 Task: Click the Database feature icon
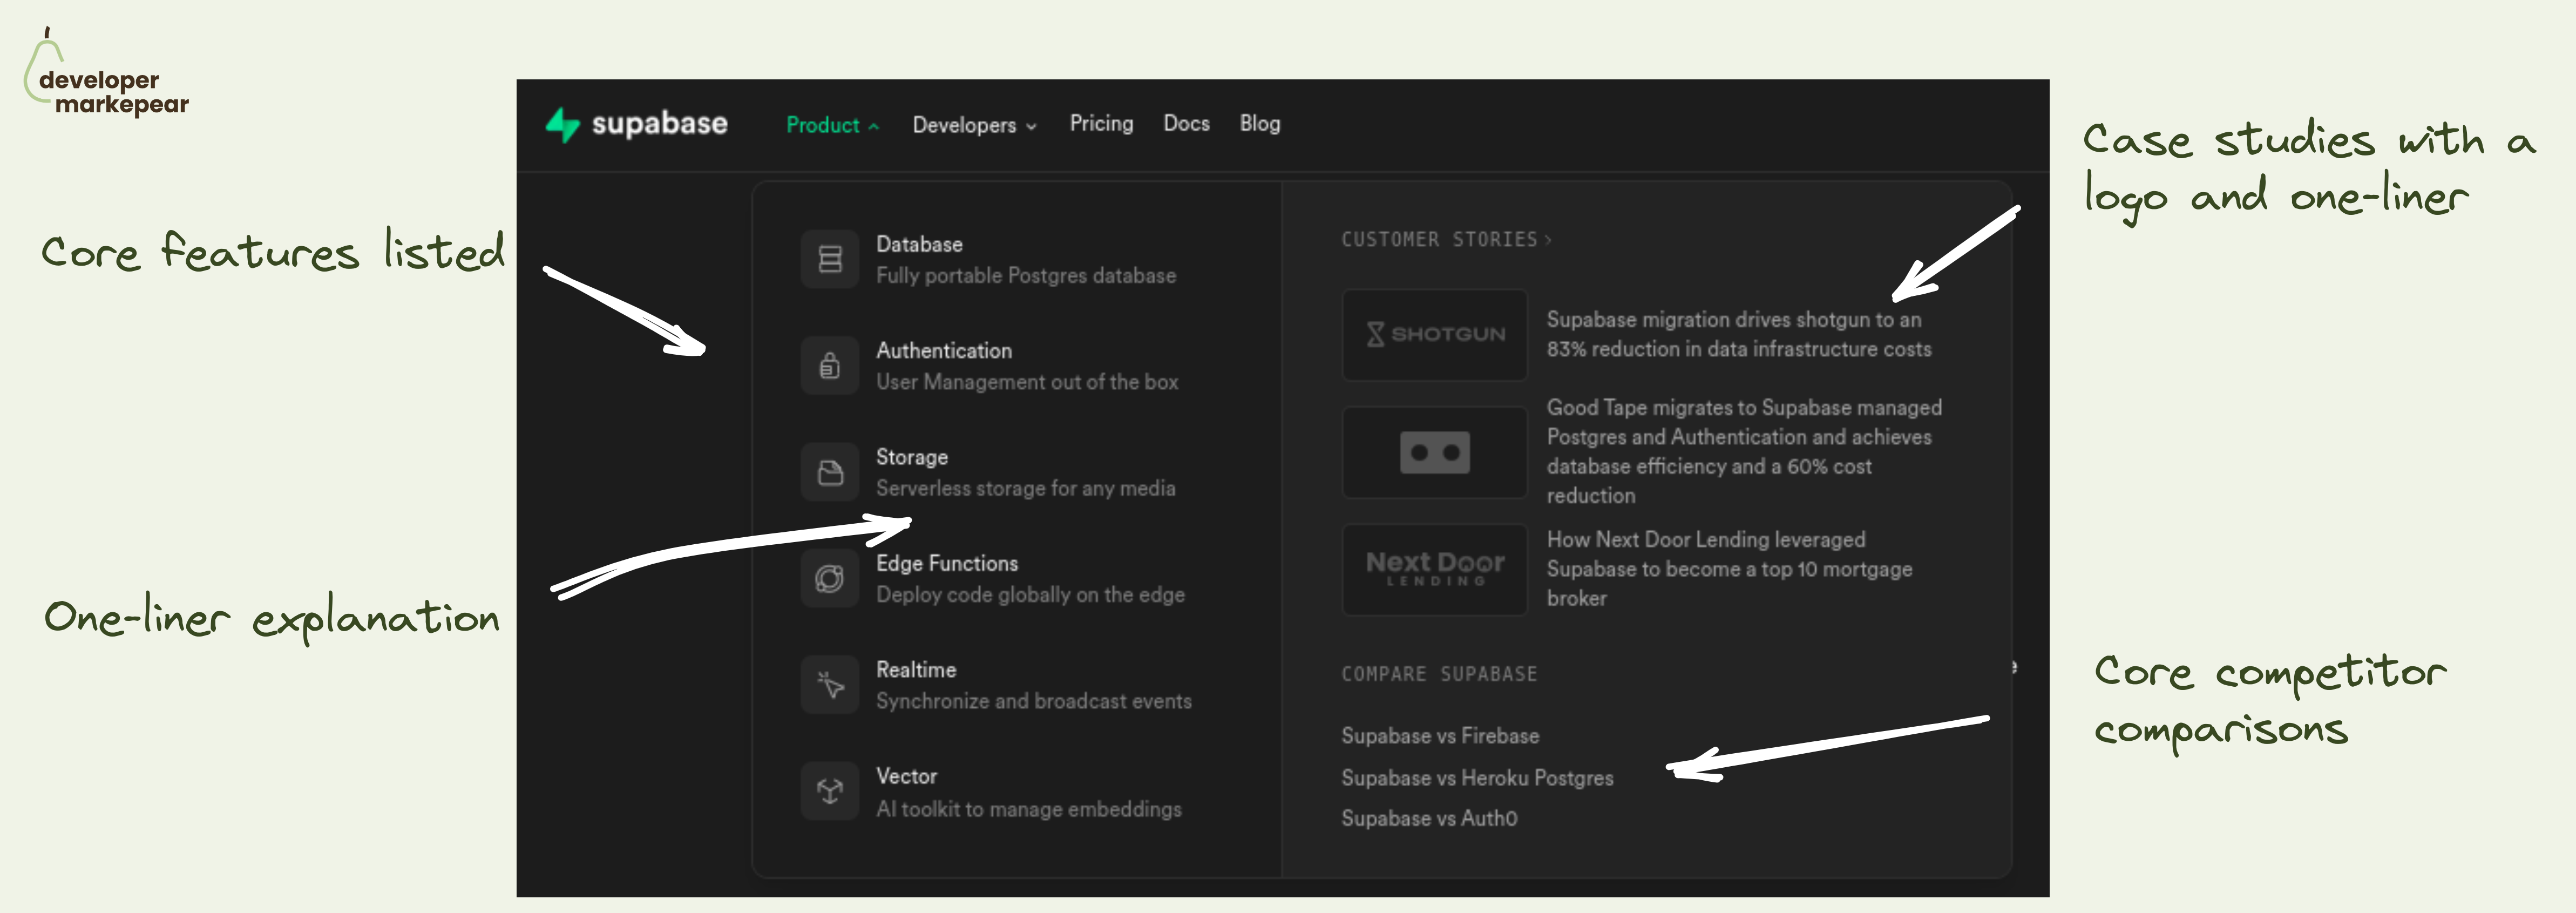tap(829, 260)
